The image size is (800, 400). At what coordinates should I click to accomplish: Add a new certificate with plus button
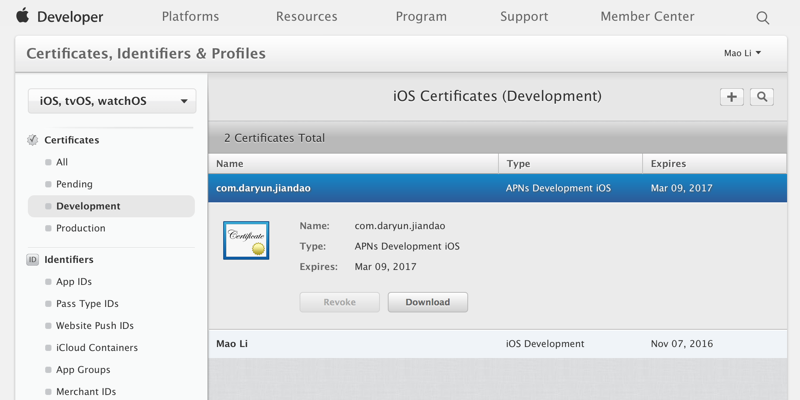(x=732, y=97)
